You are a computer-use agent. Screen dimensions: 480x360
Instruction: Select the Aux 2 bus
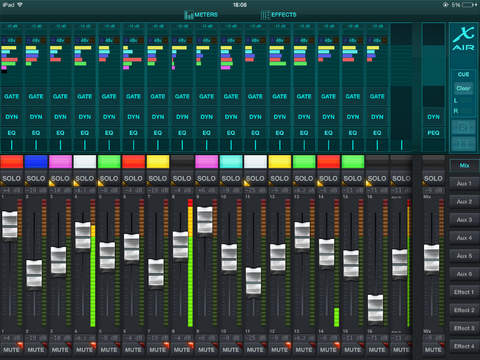[464, 202]
